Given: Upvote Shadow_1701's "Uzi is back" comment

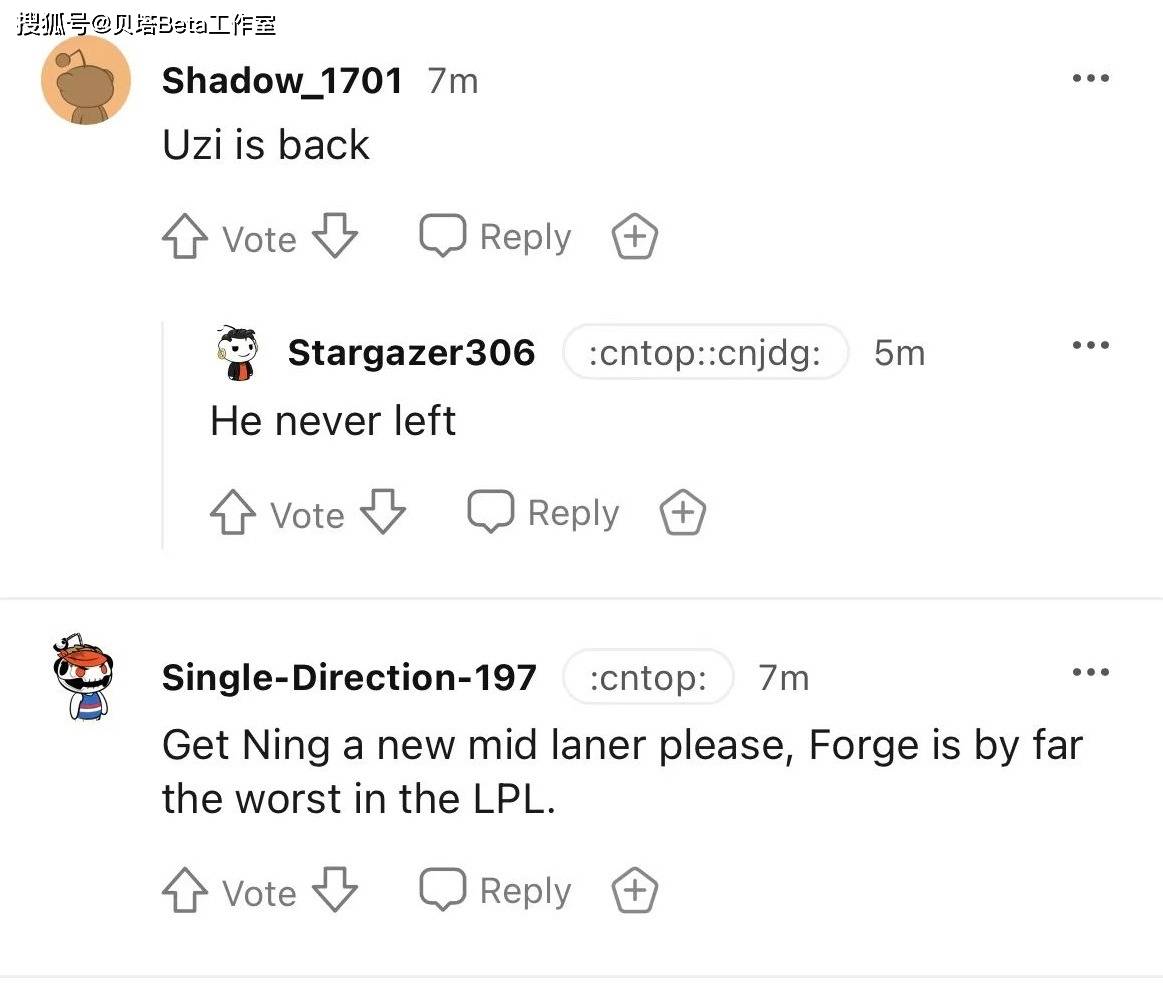Looking at the screenshot, I should click(185, 237).
